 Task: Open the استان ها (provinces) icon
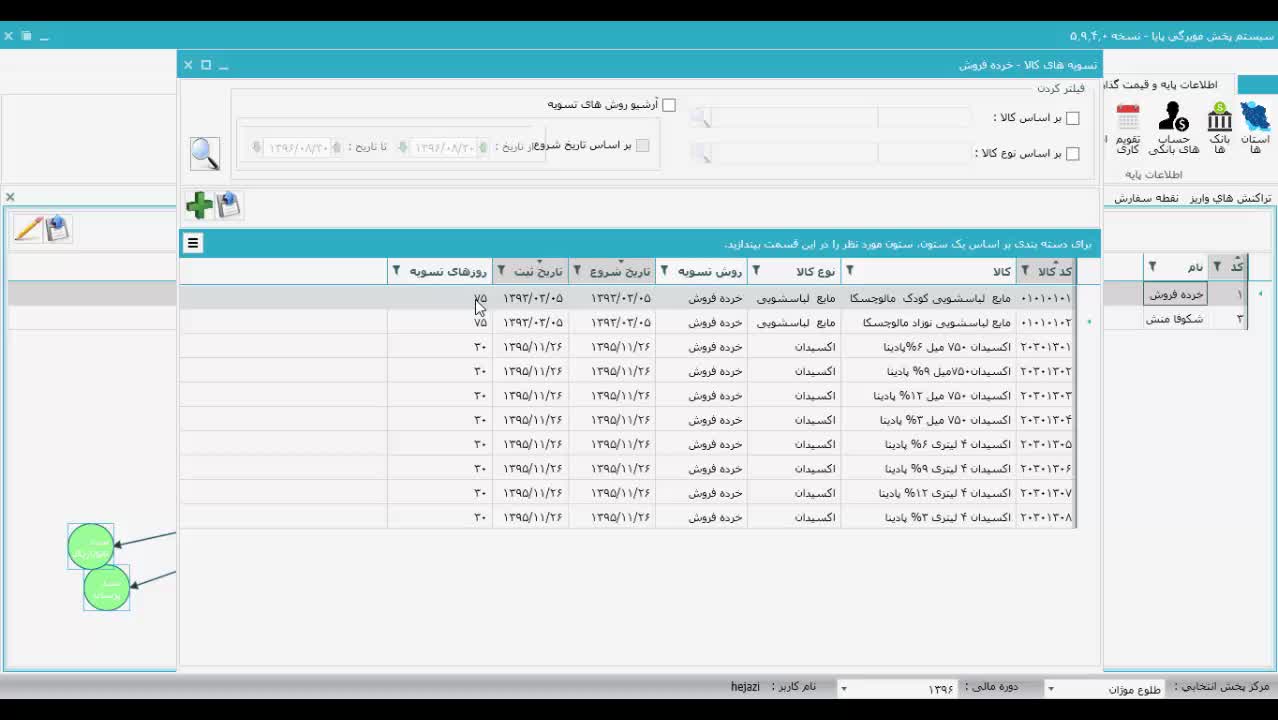click(1255, 128)
